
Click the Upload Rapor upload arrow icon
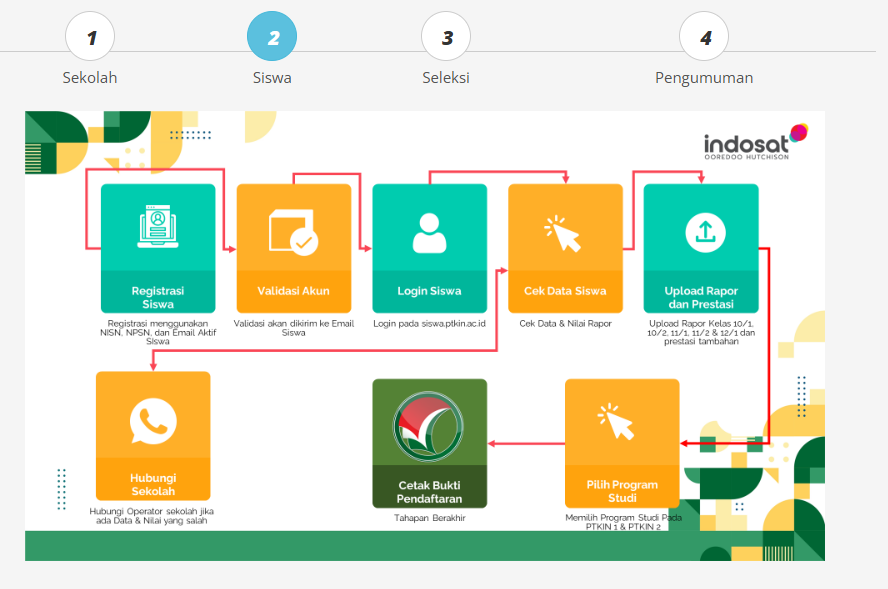703,232
